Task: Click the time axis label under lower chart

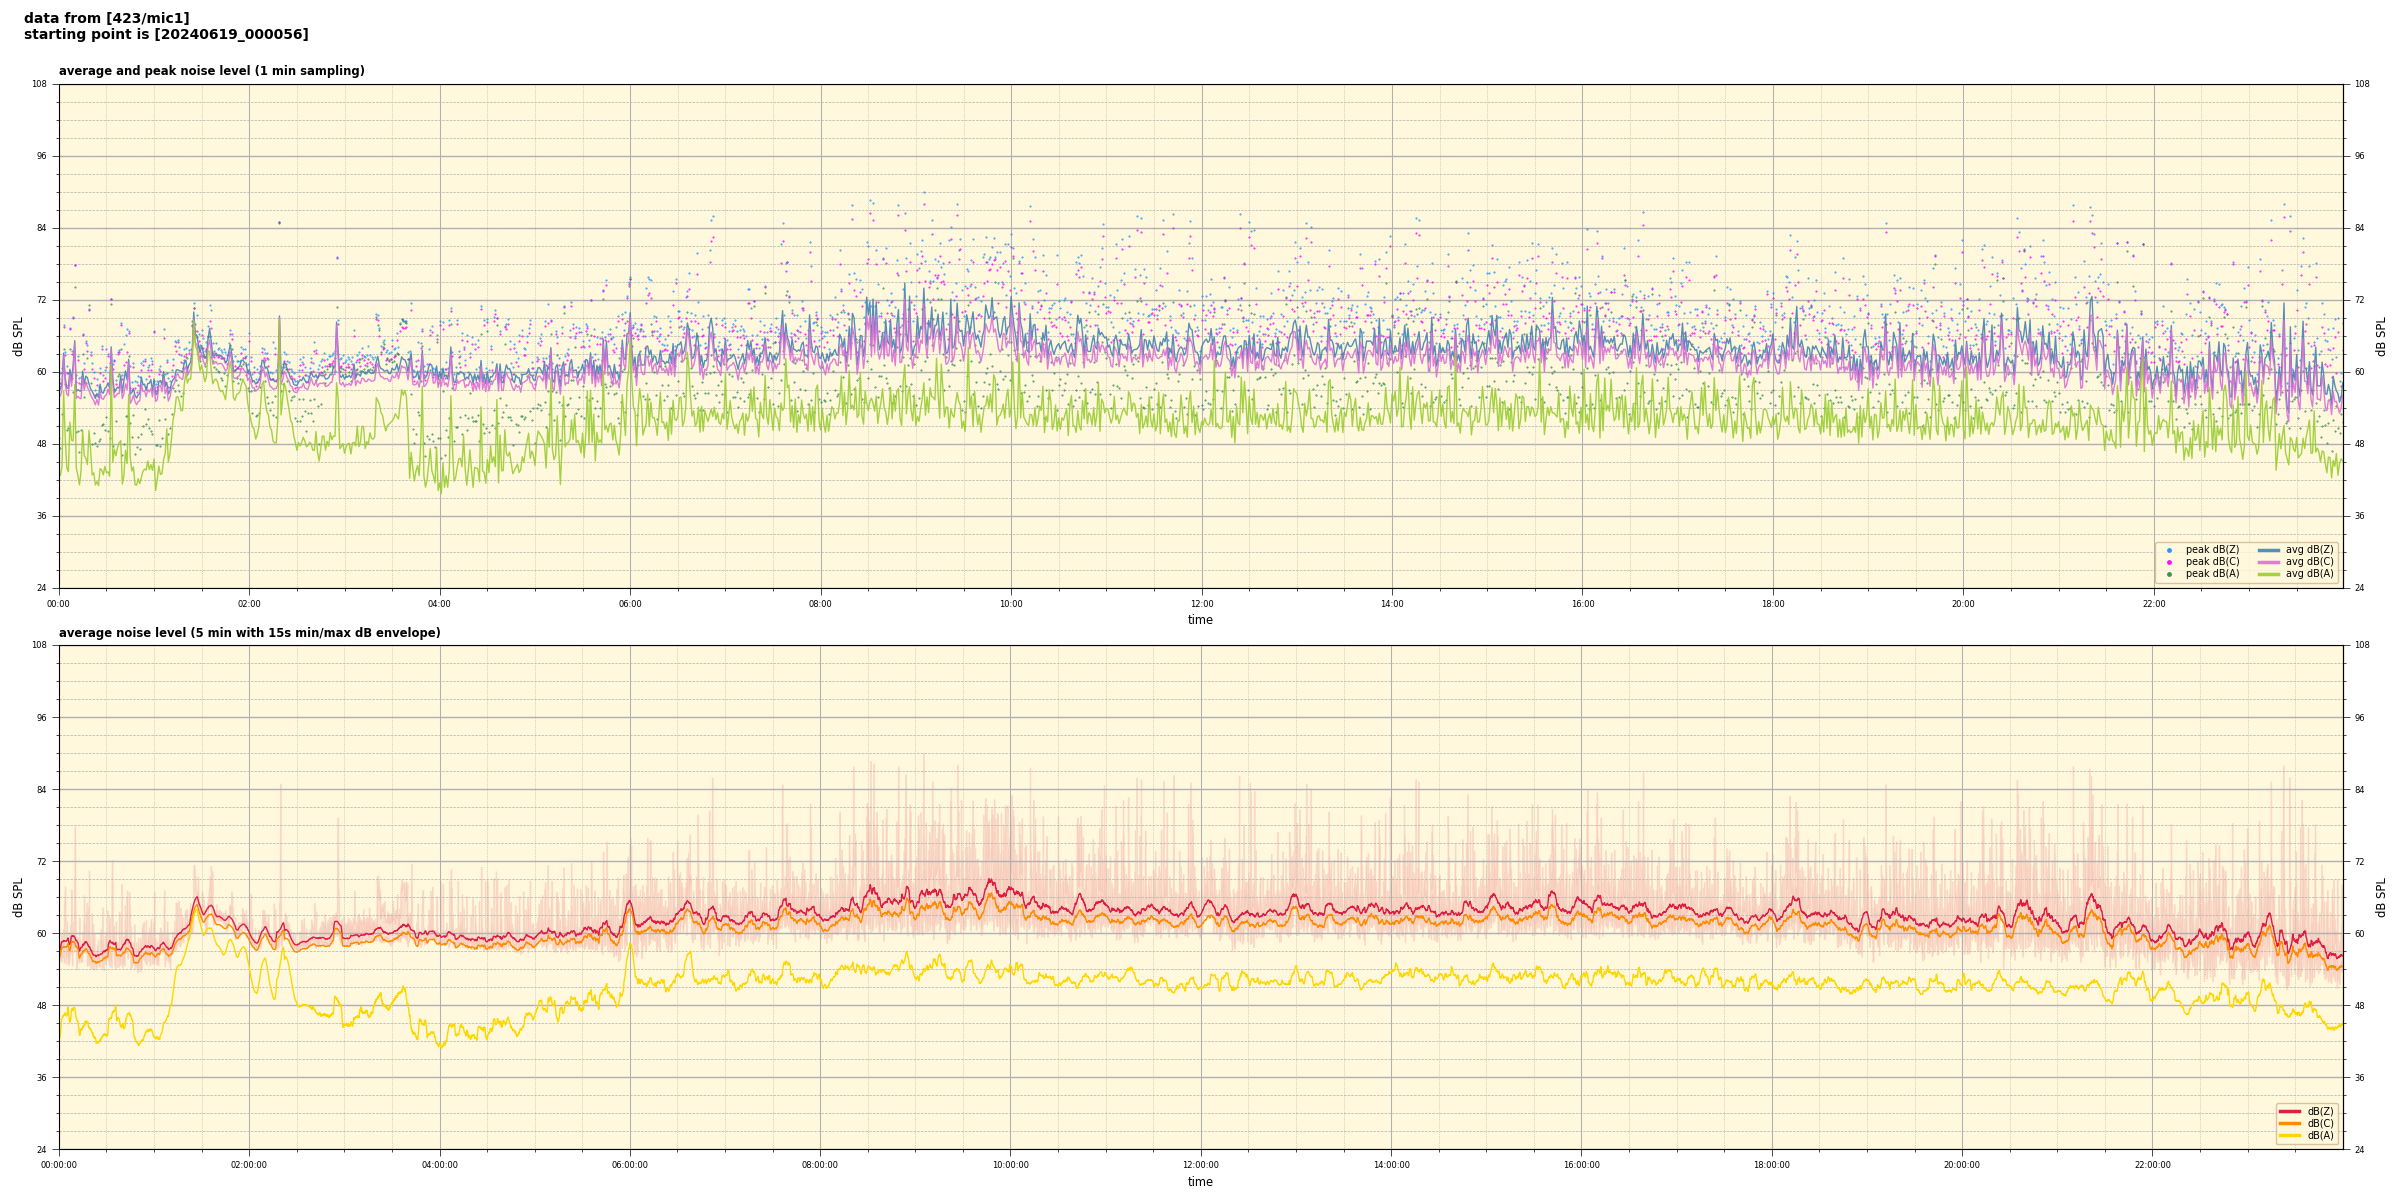Action: click(1200, 1182)
